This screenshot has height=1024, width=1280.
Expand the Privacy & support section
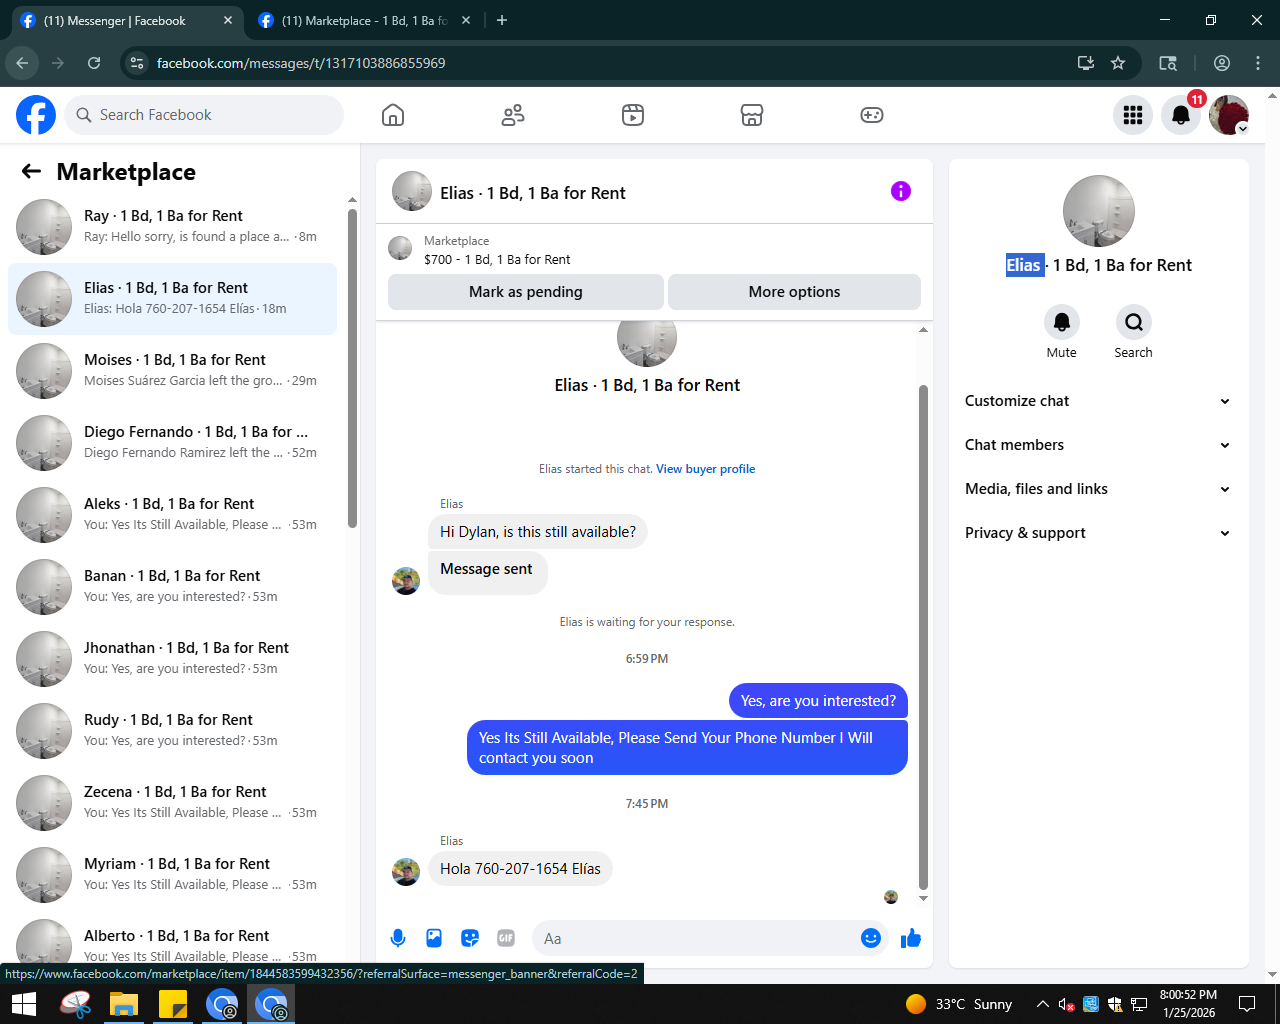tap(1098, 533)
